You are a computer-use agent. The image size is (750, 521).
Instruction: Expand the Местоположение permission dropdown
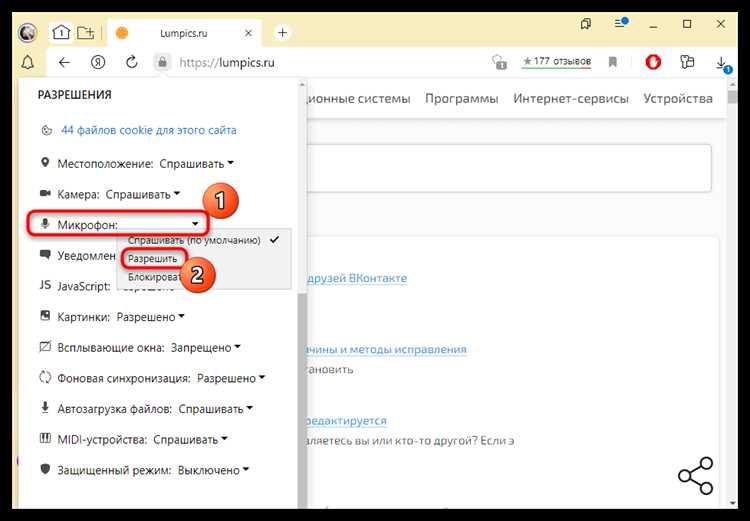tap(197, 164)
